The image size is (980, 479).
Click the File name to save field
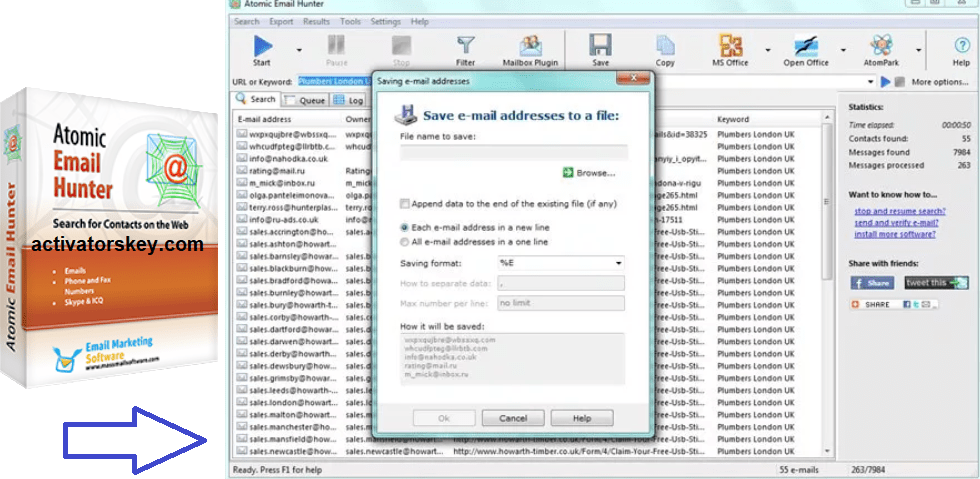(x=513, y=153)
